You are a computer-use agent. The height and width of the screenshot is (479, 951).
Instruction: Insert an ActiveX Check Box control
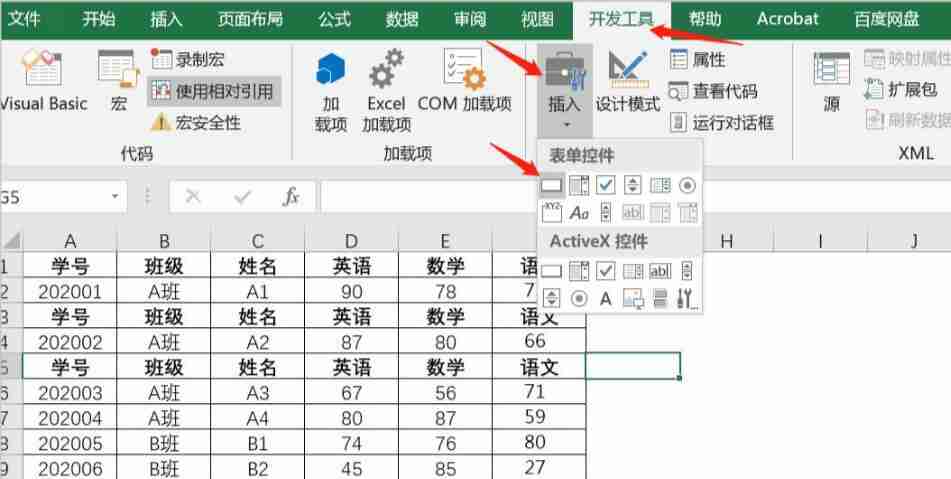[x=605, y=271]
